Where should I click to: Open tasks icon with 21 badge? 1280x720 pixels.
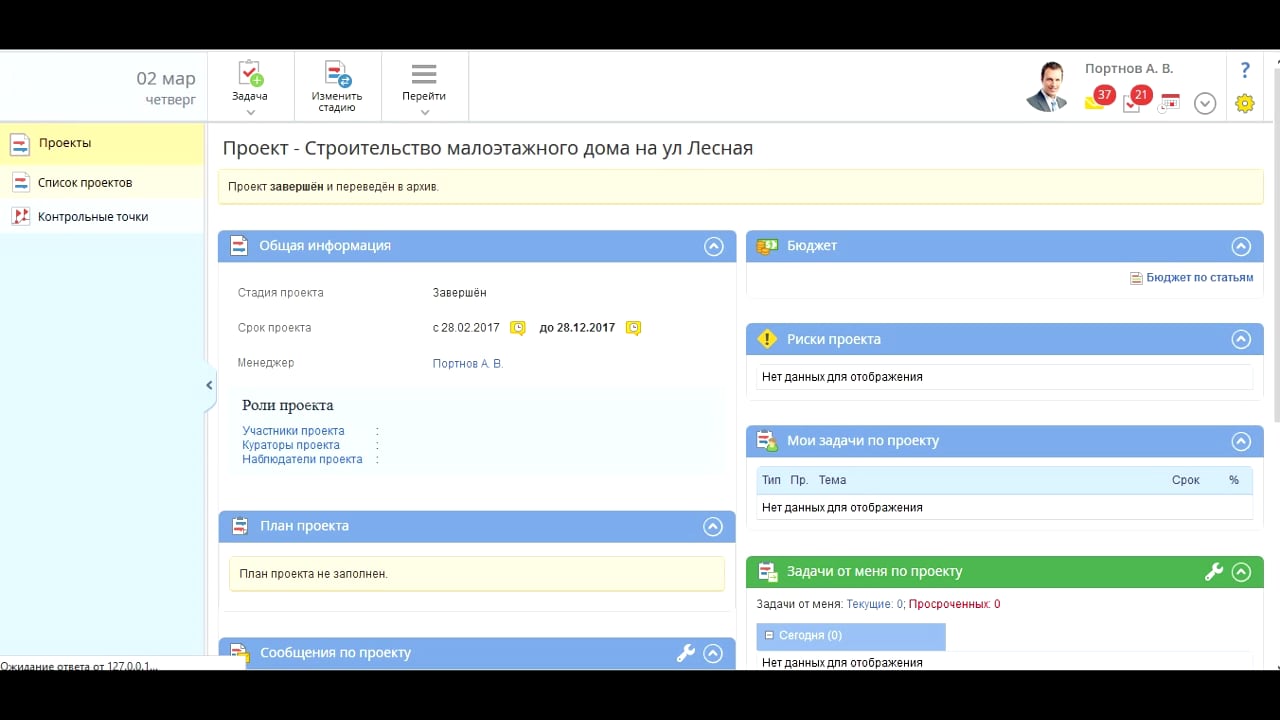(x=1137, y=99)
